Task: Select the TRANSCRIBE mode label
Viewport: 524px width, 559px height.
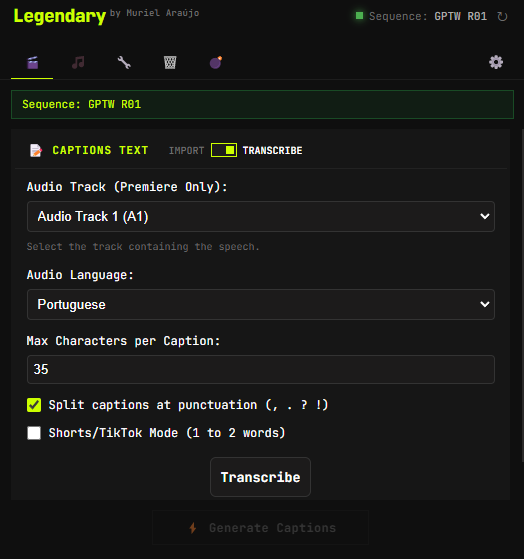Action: click(272, 150)
